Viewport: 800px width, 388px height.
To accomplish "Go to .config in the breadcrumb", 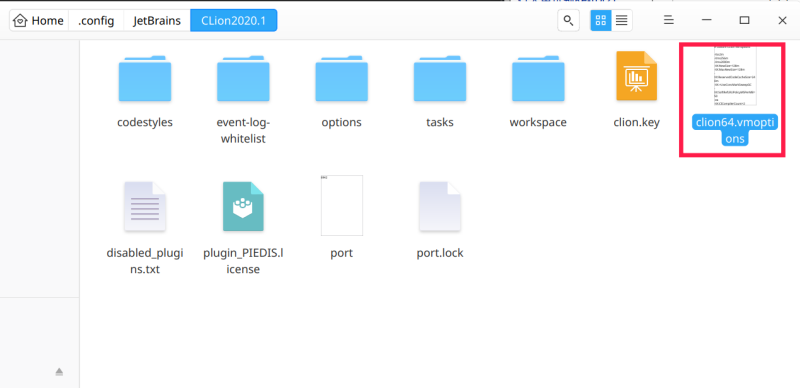I will (x=96, y=20).
